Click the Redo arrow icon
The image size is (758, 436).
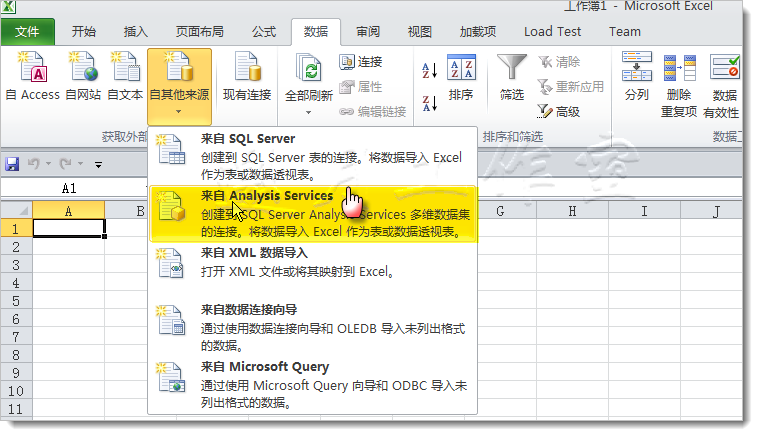pyautogui.click(x=65, y=164)
